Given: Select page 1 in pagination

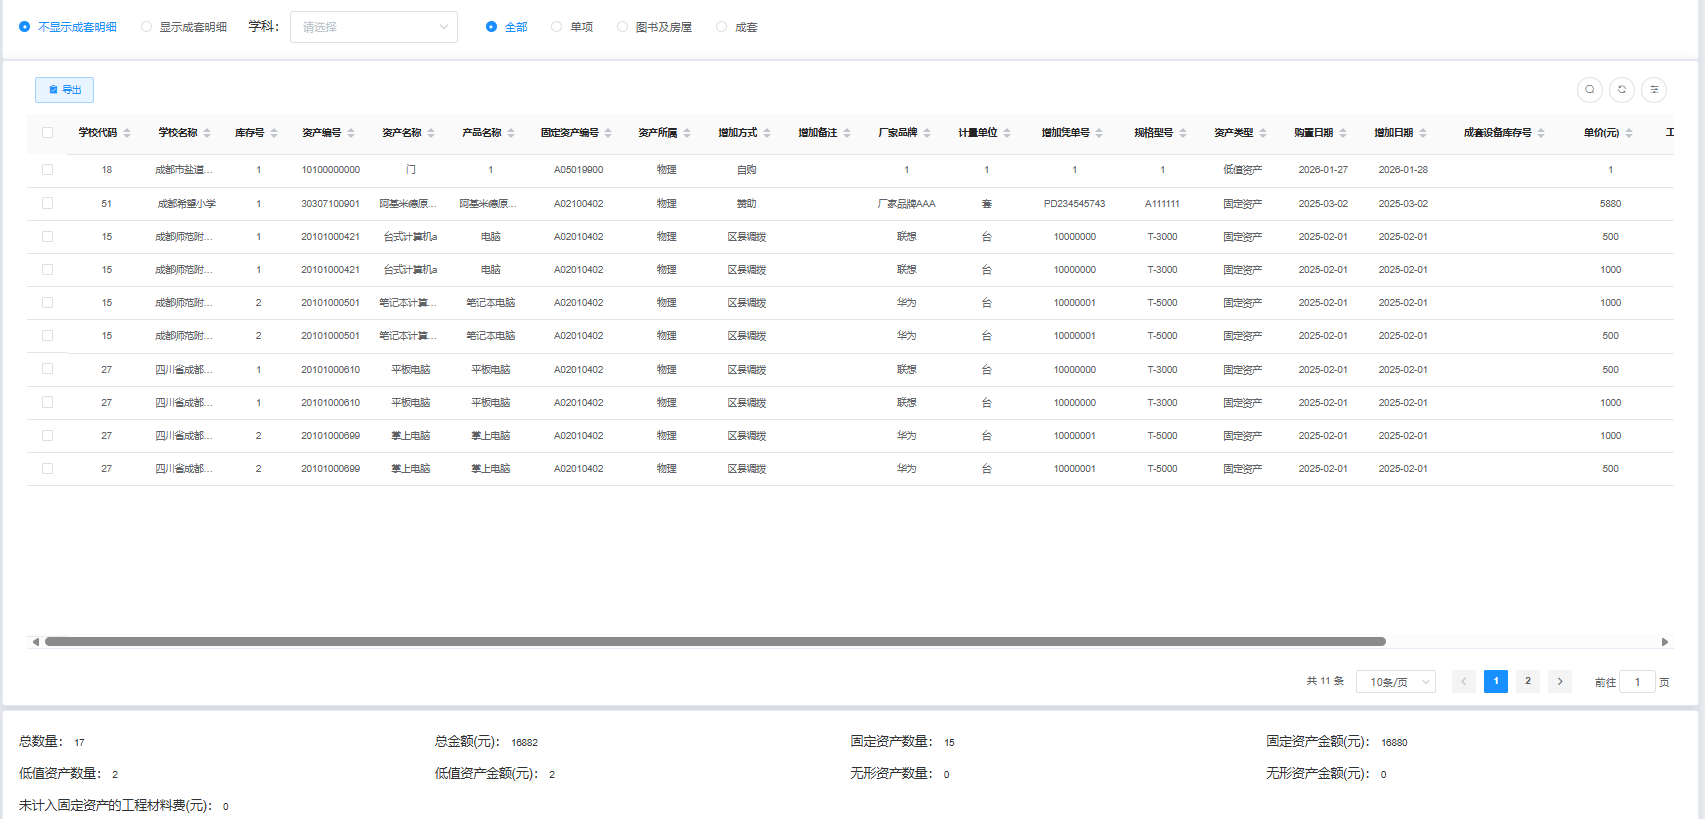Looking at the screenshot, I should tap(1495, 681).
